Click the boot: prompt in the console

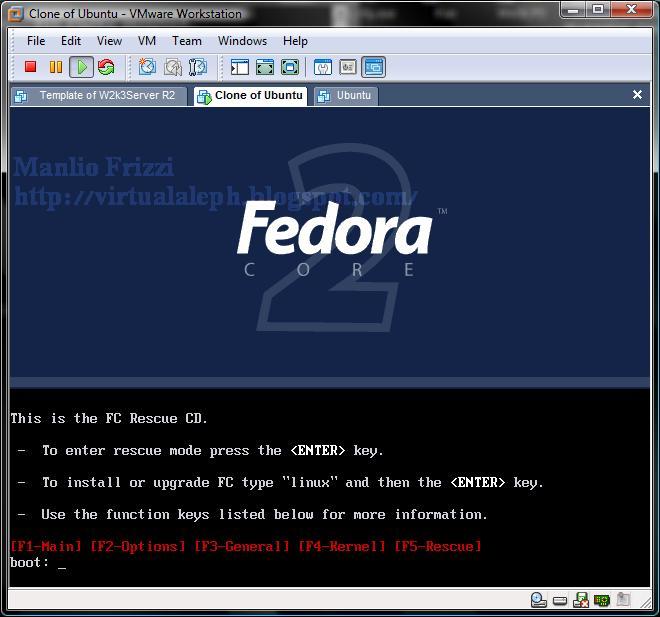tap(29, 562)
